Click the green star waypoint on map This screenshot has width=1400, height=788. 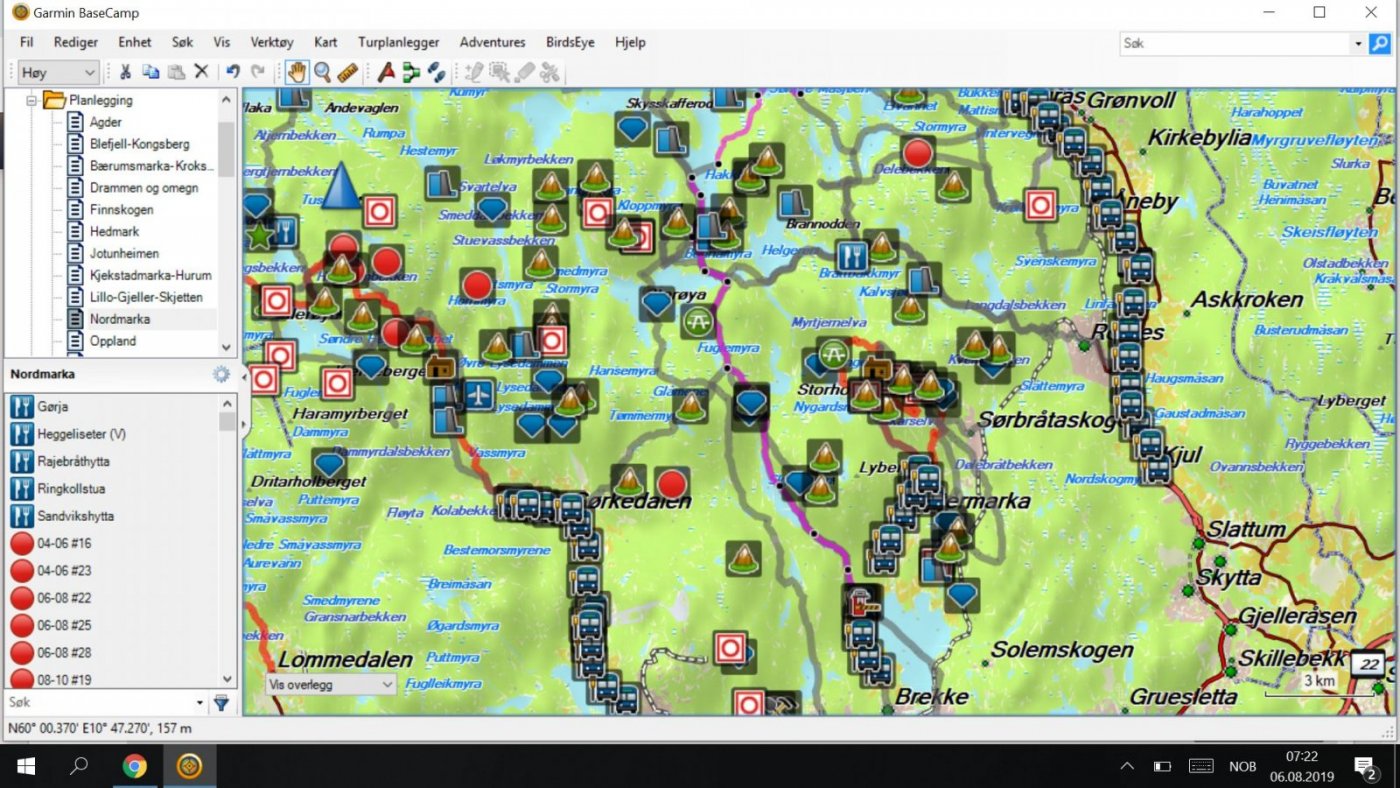(259, 236)
